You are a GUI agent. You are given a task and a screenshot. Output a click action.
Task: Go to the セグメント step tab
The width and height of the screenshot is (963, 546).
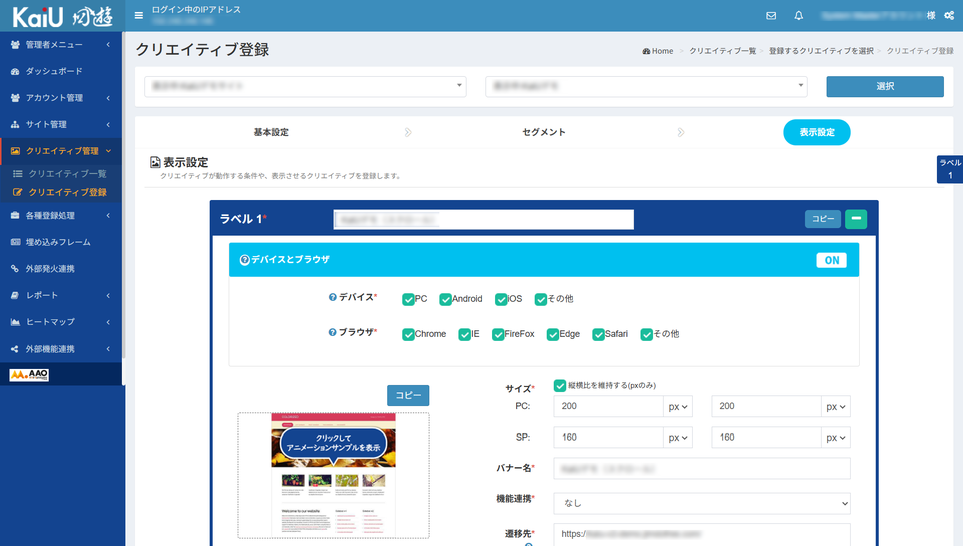coord(544,132)
